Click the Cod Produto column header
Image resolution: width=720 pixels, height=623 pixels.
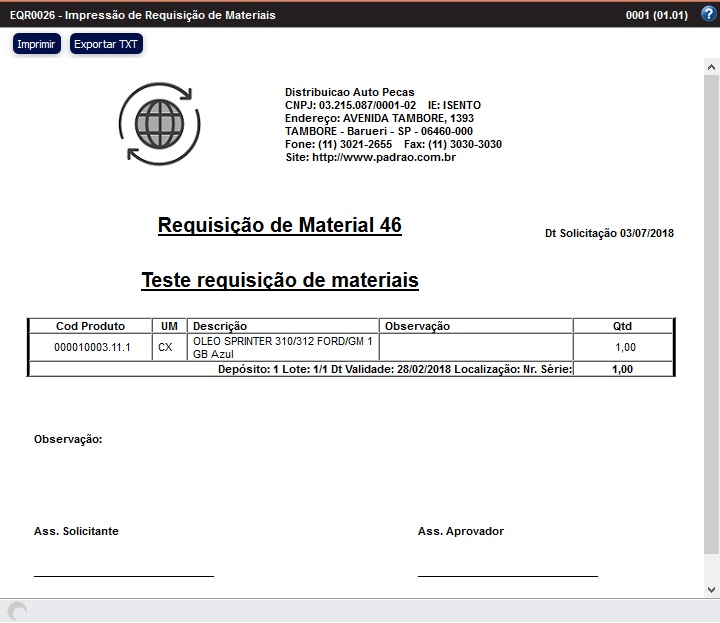pyautogui.click(x=90, y=326)
